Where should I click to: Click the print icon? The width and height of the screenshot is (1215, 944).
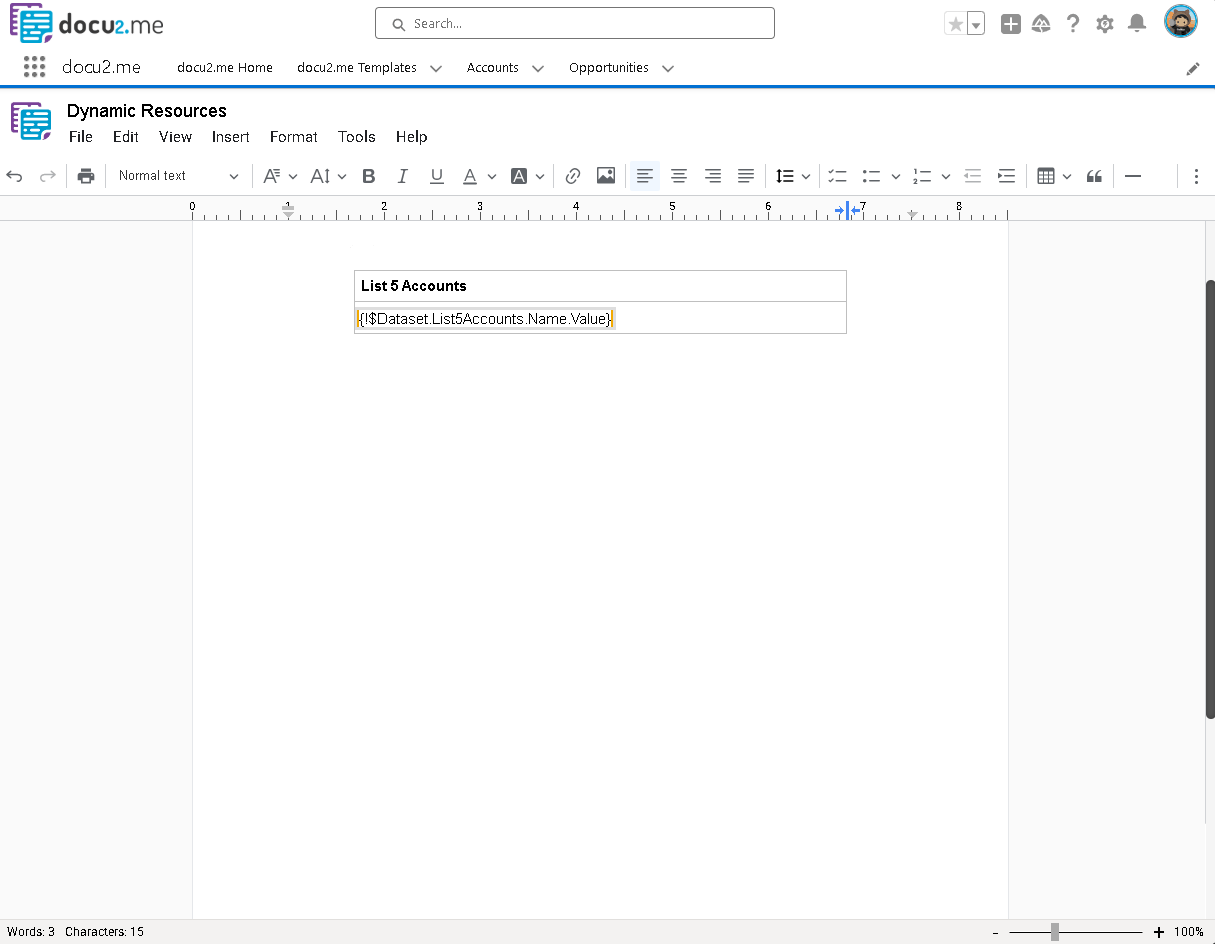click(86, 176)
